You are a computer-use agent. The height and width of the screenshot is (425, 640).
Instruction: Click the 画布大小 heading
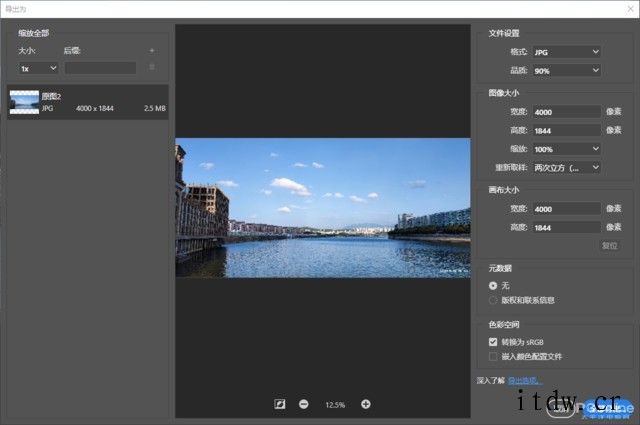(504, 190)
